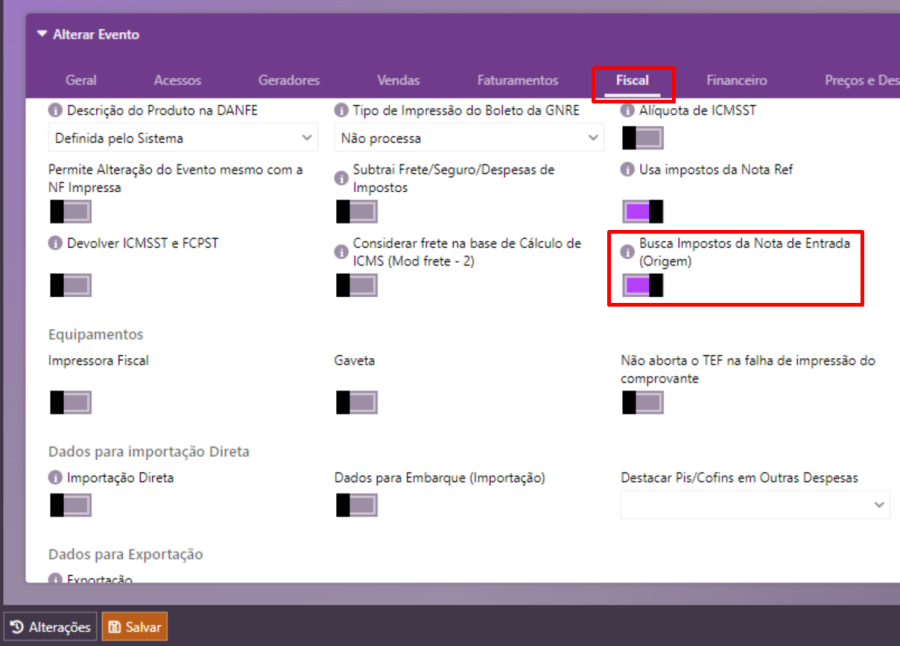This screenshot has height=646, width=900.
Task: Switch to the Geral tab
Action: click(x=81, y=80)
